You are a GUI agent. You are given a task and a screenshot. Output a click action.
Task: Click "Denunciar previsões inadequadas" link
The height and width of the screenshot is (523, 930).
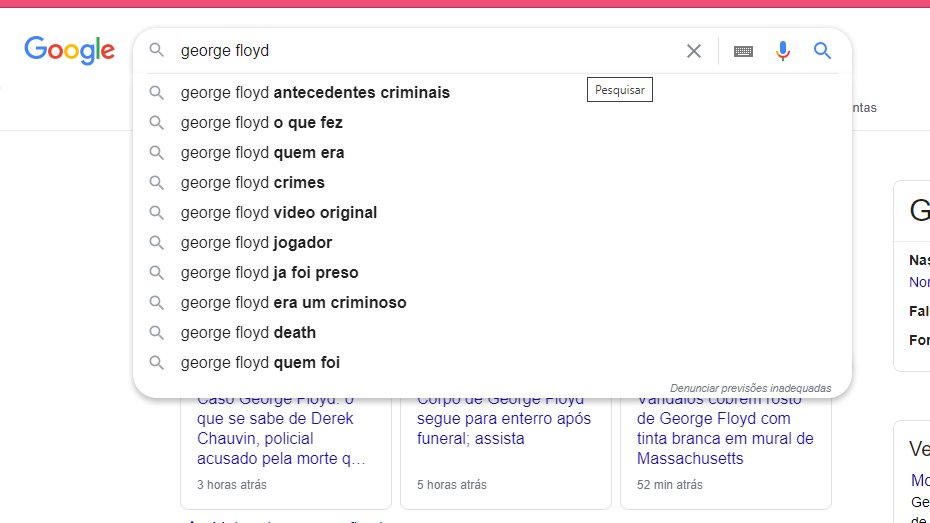pyautogui.click(x=750, y=388)
